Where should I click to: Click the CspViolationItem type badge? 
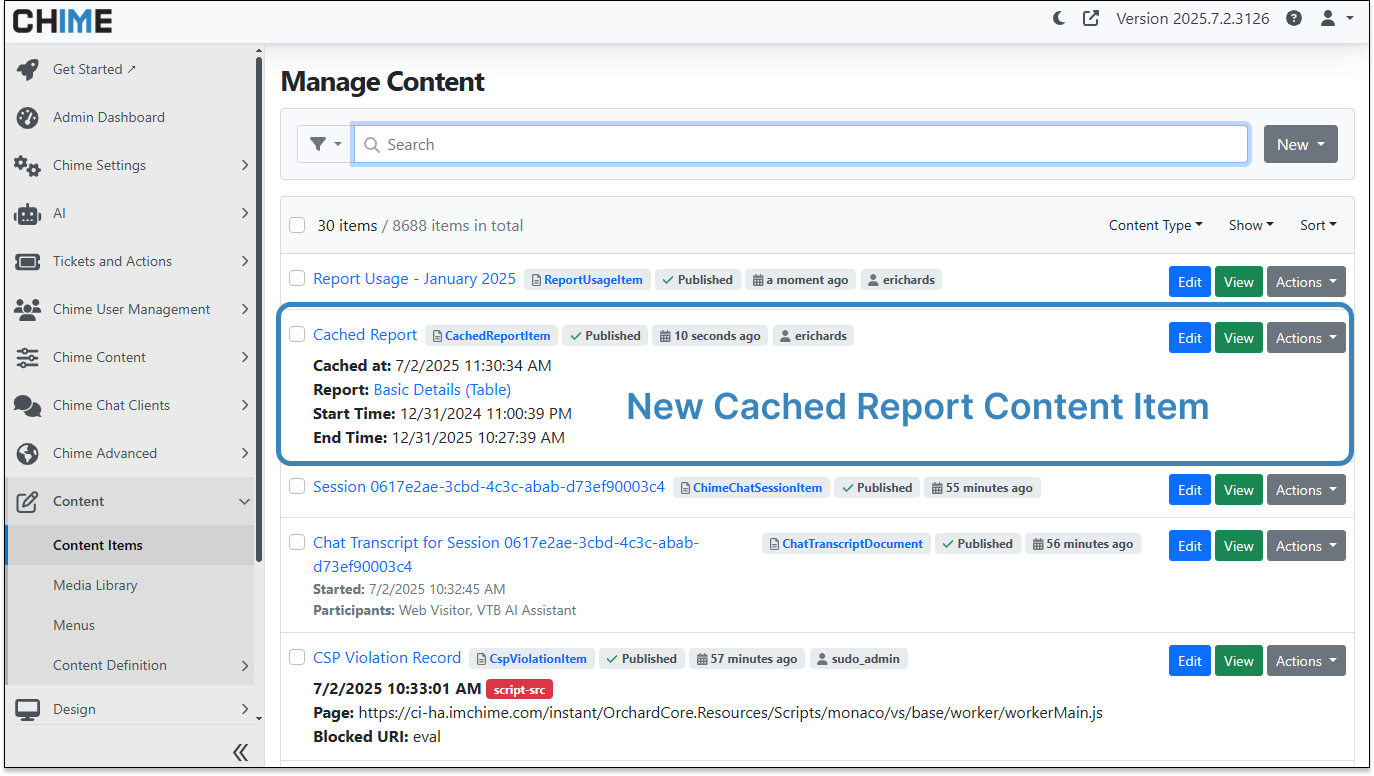tap(531, 659)
